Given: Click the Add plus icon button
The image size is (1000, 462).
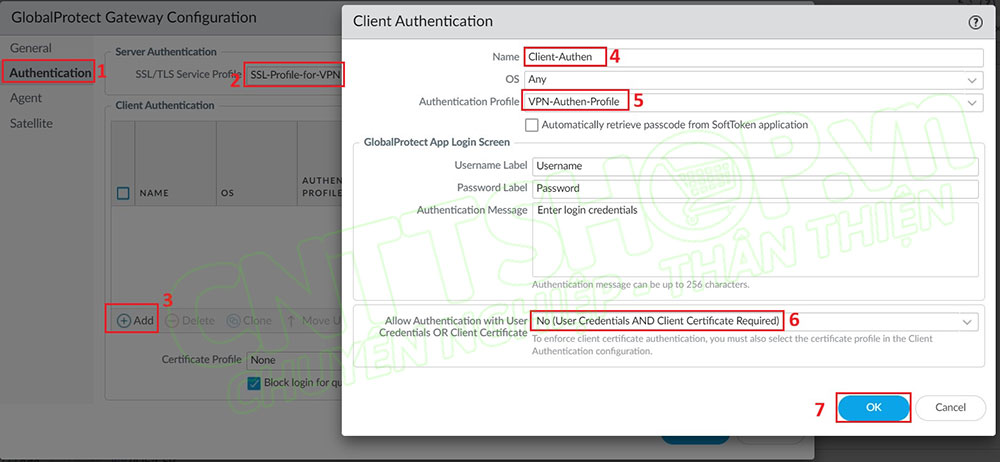Looking at the screenshot, I should pyautogui.click(x=136, y=320).
